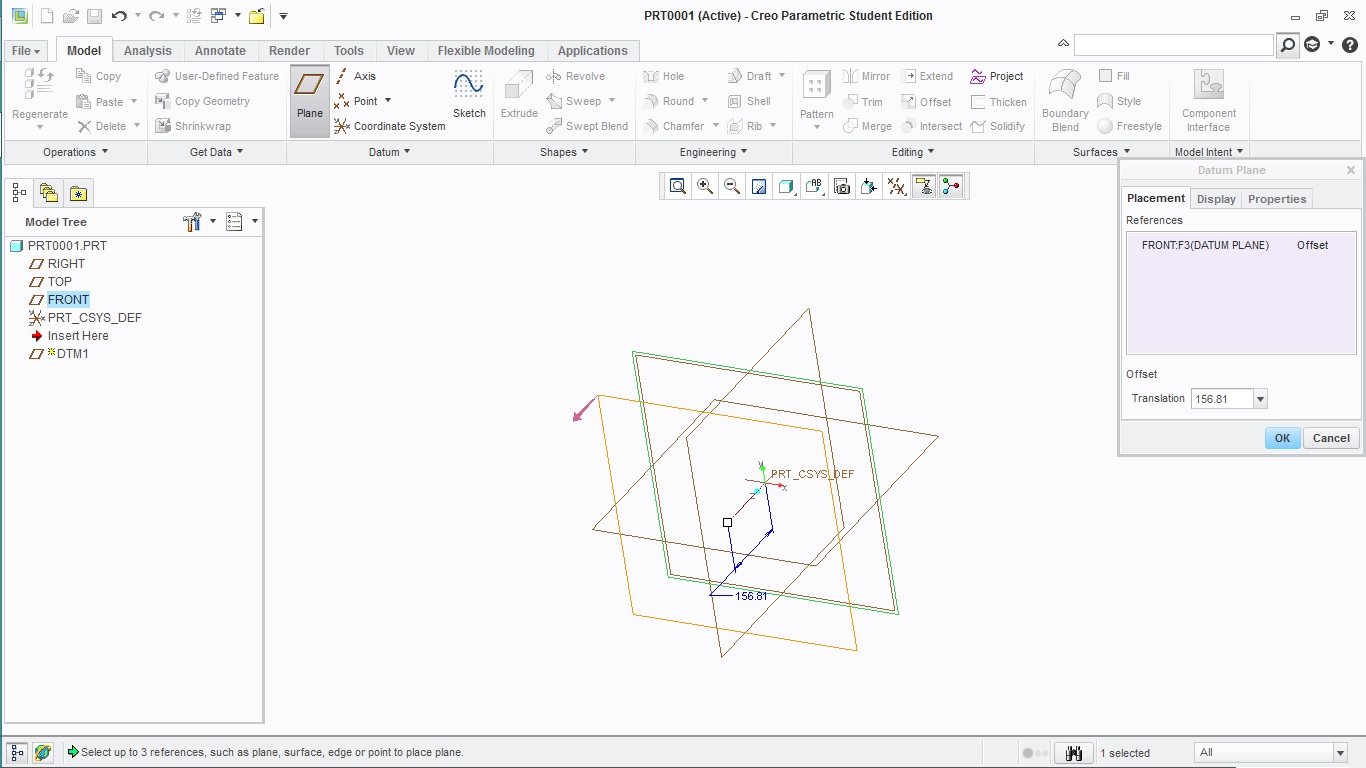The image size is (1366, 768).
Task: Click the Save disk icon
Action: [x=94, y=16]
